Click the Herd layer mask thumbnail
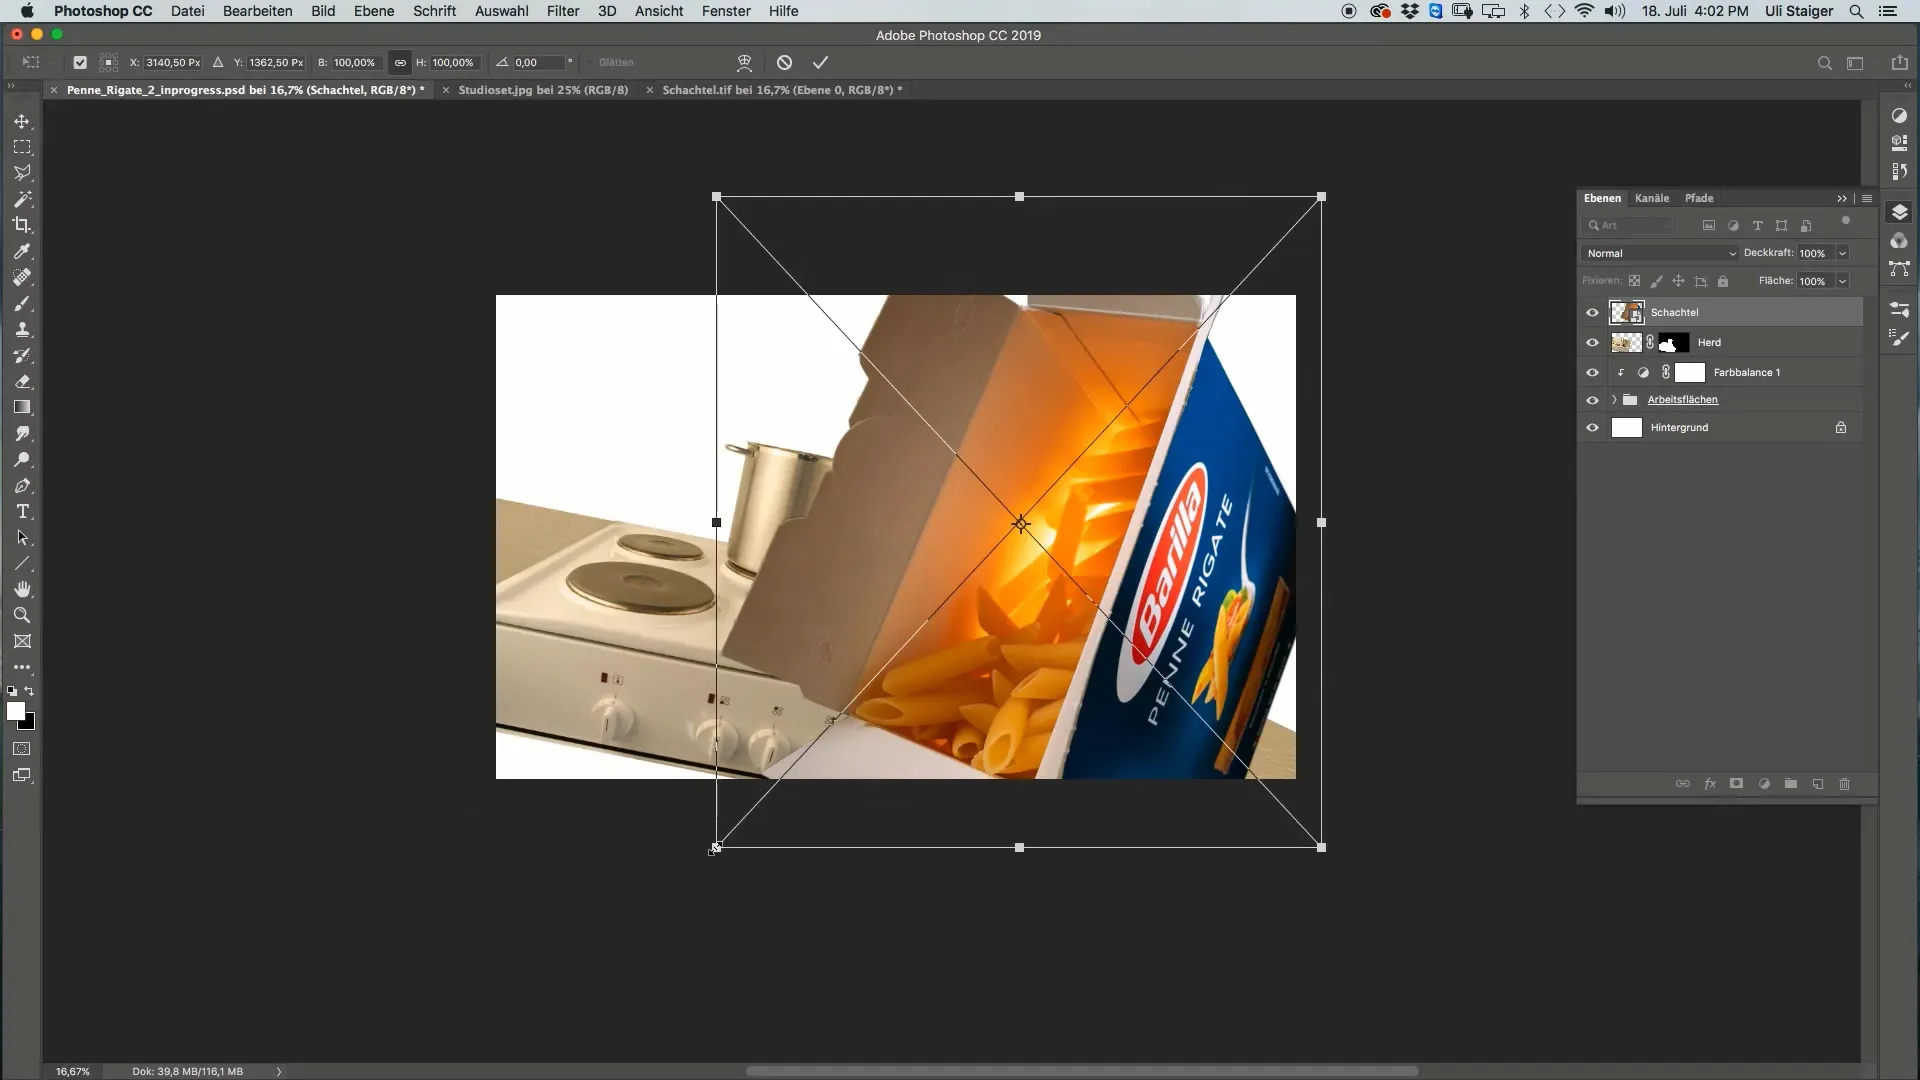The width and height of the screenshot is (1920, 1080). point(1673,342)
